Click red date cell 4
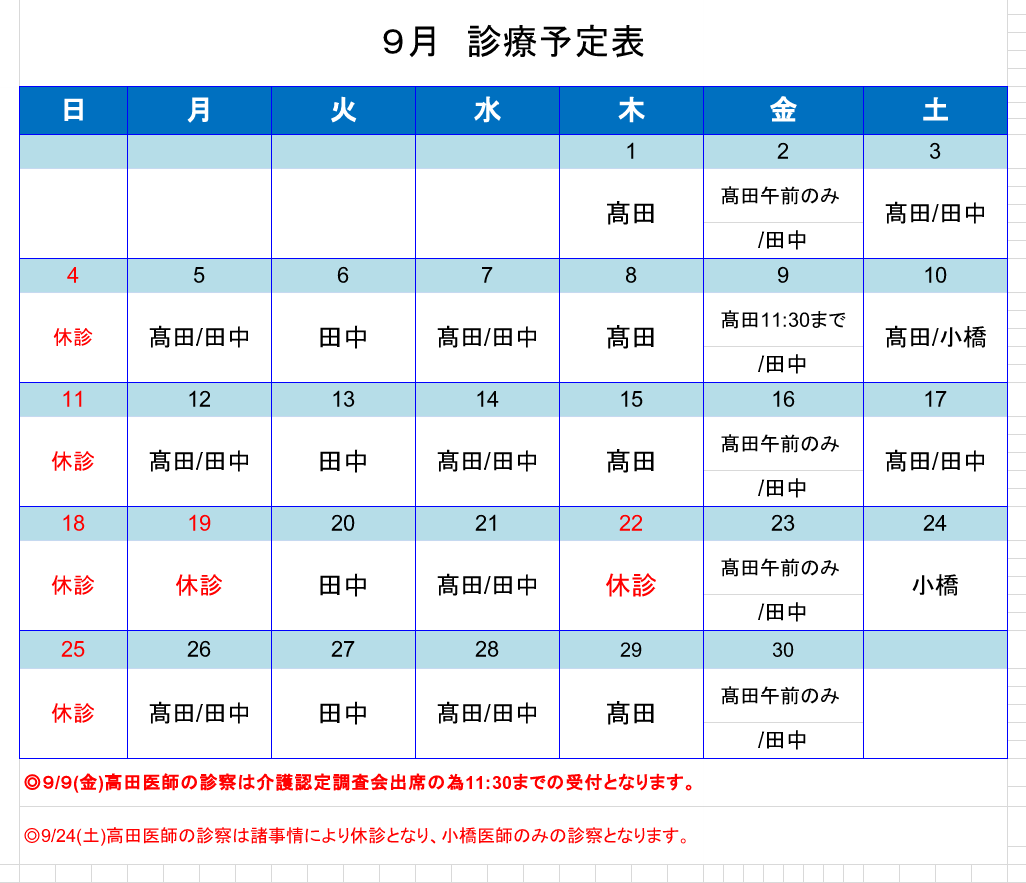The width and height of the screenshot is (1026, 883). (73, 276)
